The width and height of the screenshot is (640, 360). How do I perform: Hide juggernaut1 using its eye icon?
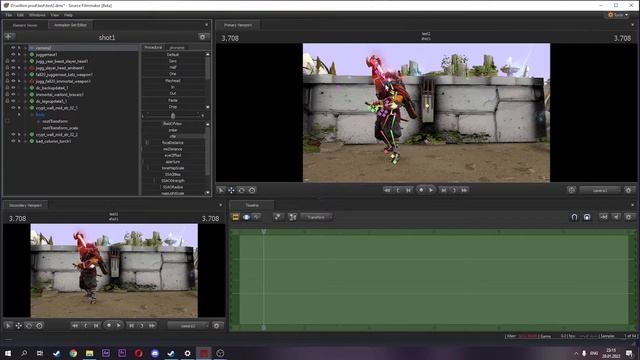tap(13, 54)
